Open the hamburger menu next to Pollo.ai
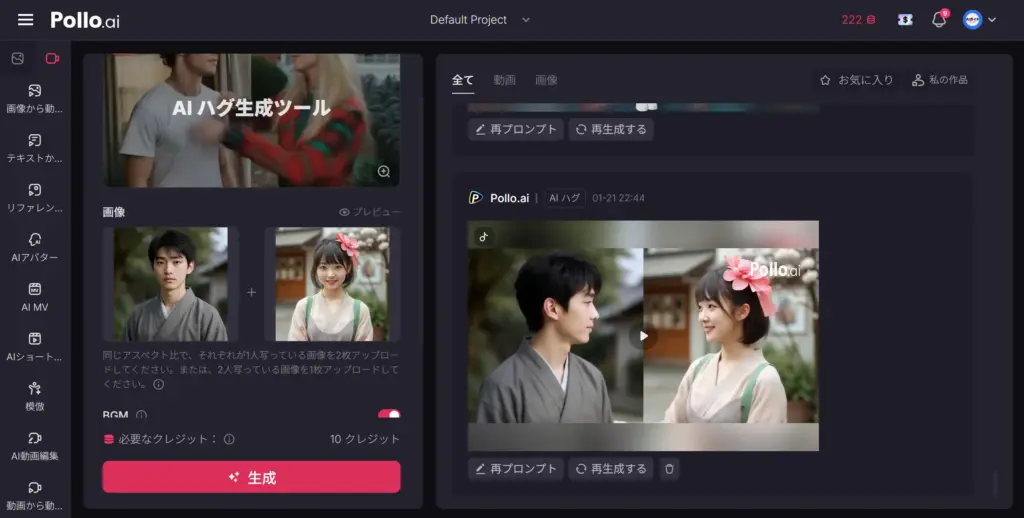Screen dimensions: 1024x518 tap(25, 20)
